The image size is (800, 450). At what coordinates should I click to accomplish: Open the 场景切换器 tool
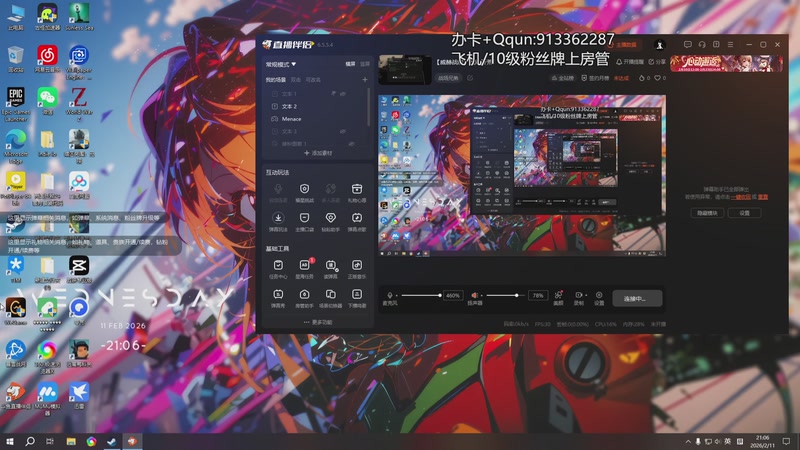click(331, 298)
